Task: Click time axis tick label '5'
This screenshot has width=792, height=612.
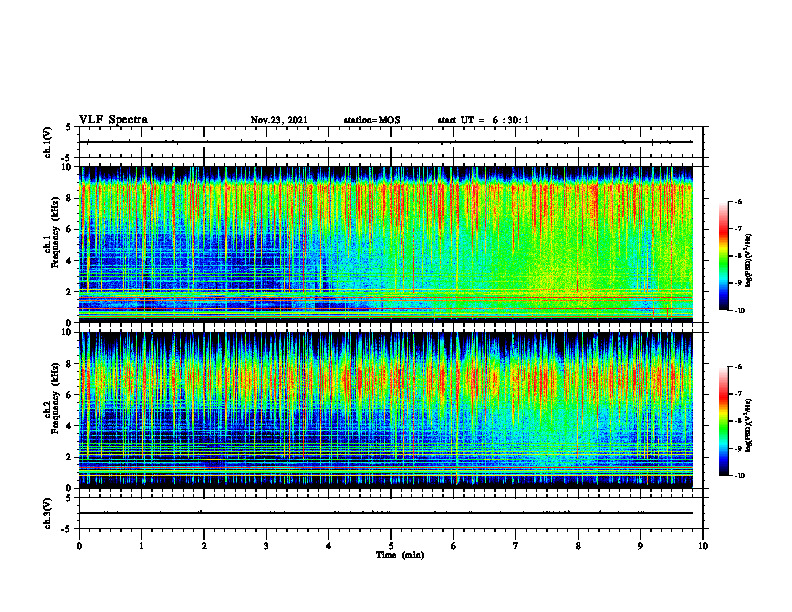Action: pyautogui.click(x=391, y=546)
